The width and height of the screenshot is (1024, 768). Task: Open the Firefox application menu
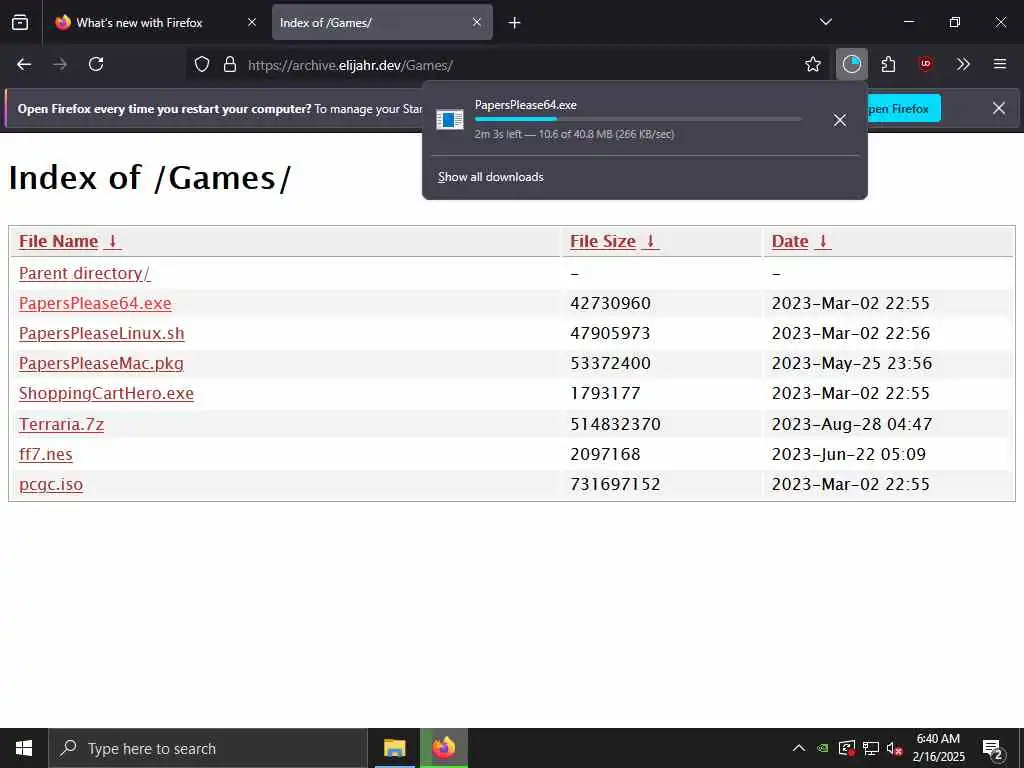[1000, 64]
